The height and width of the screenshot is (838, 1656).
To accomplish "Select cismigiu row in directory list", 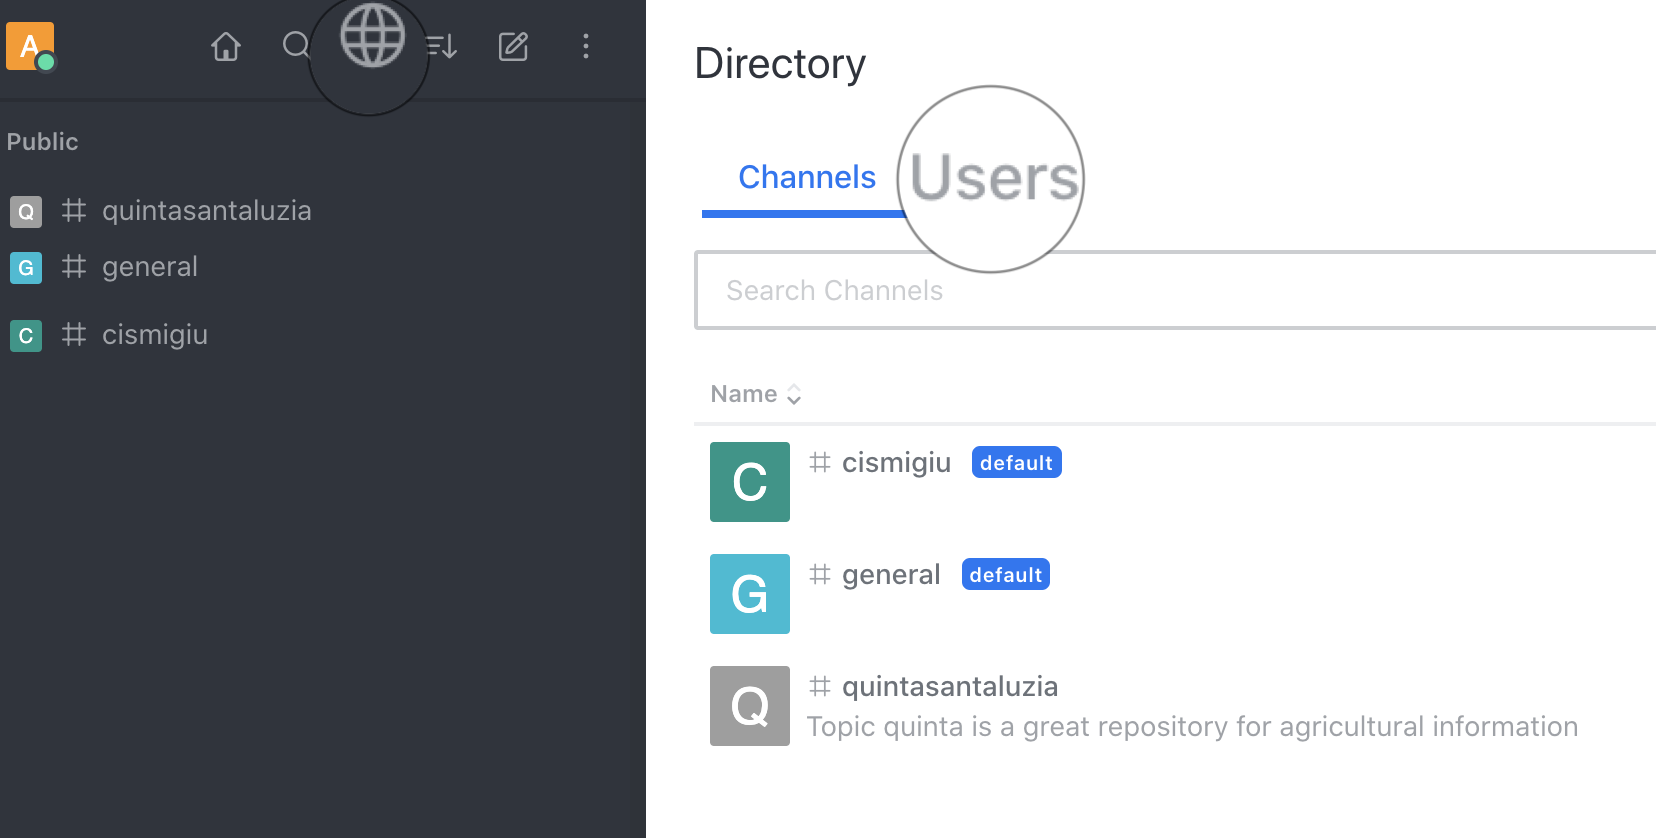I will (896, 463).
